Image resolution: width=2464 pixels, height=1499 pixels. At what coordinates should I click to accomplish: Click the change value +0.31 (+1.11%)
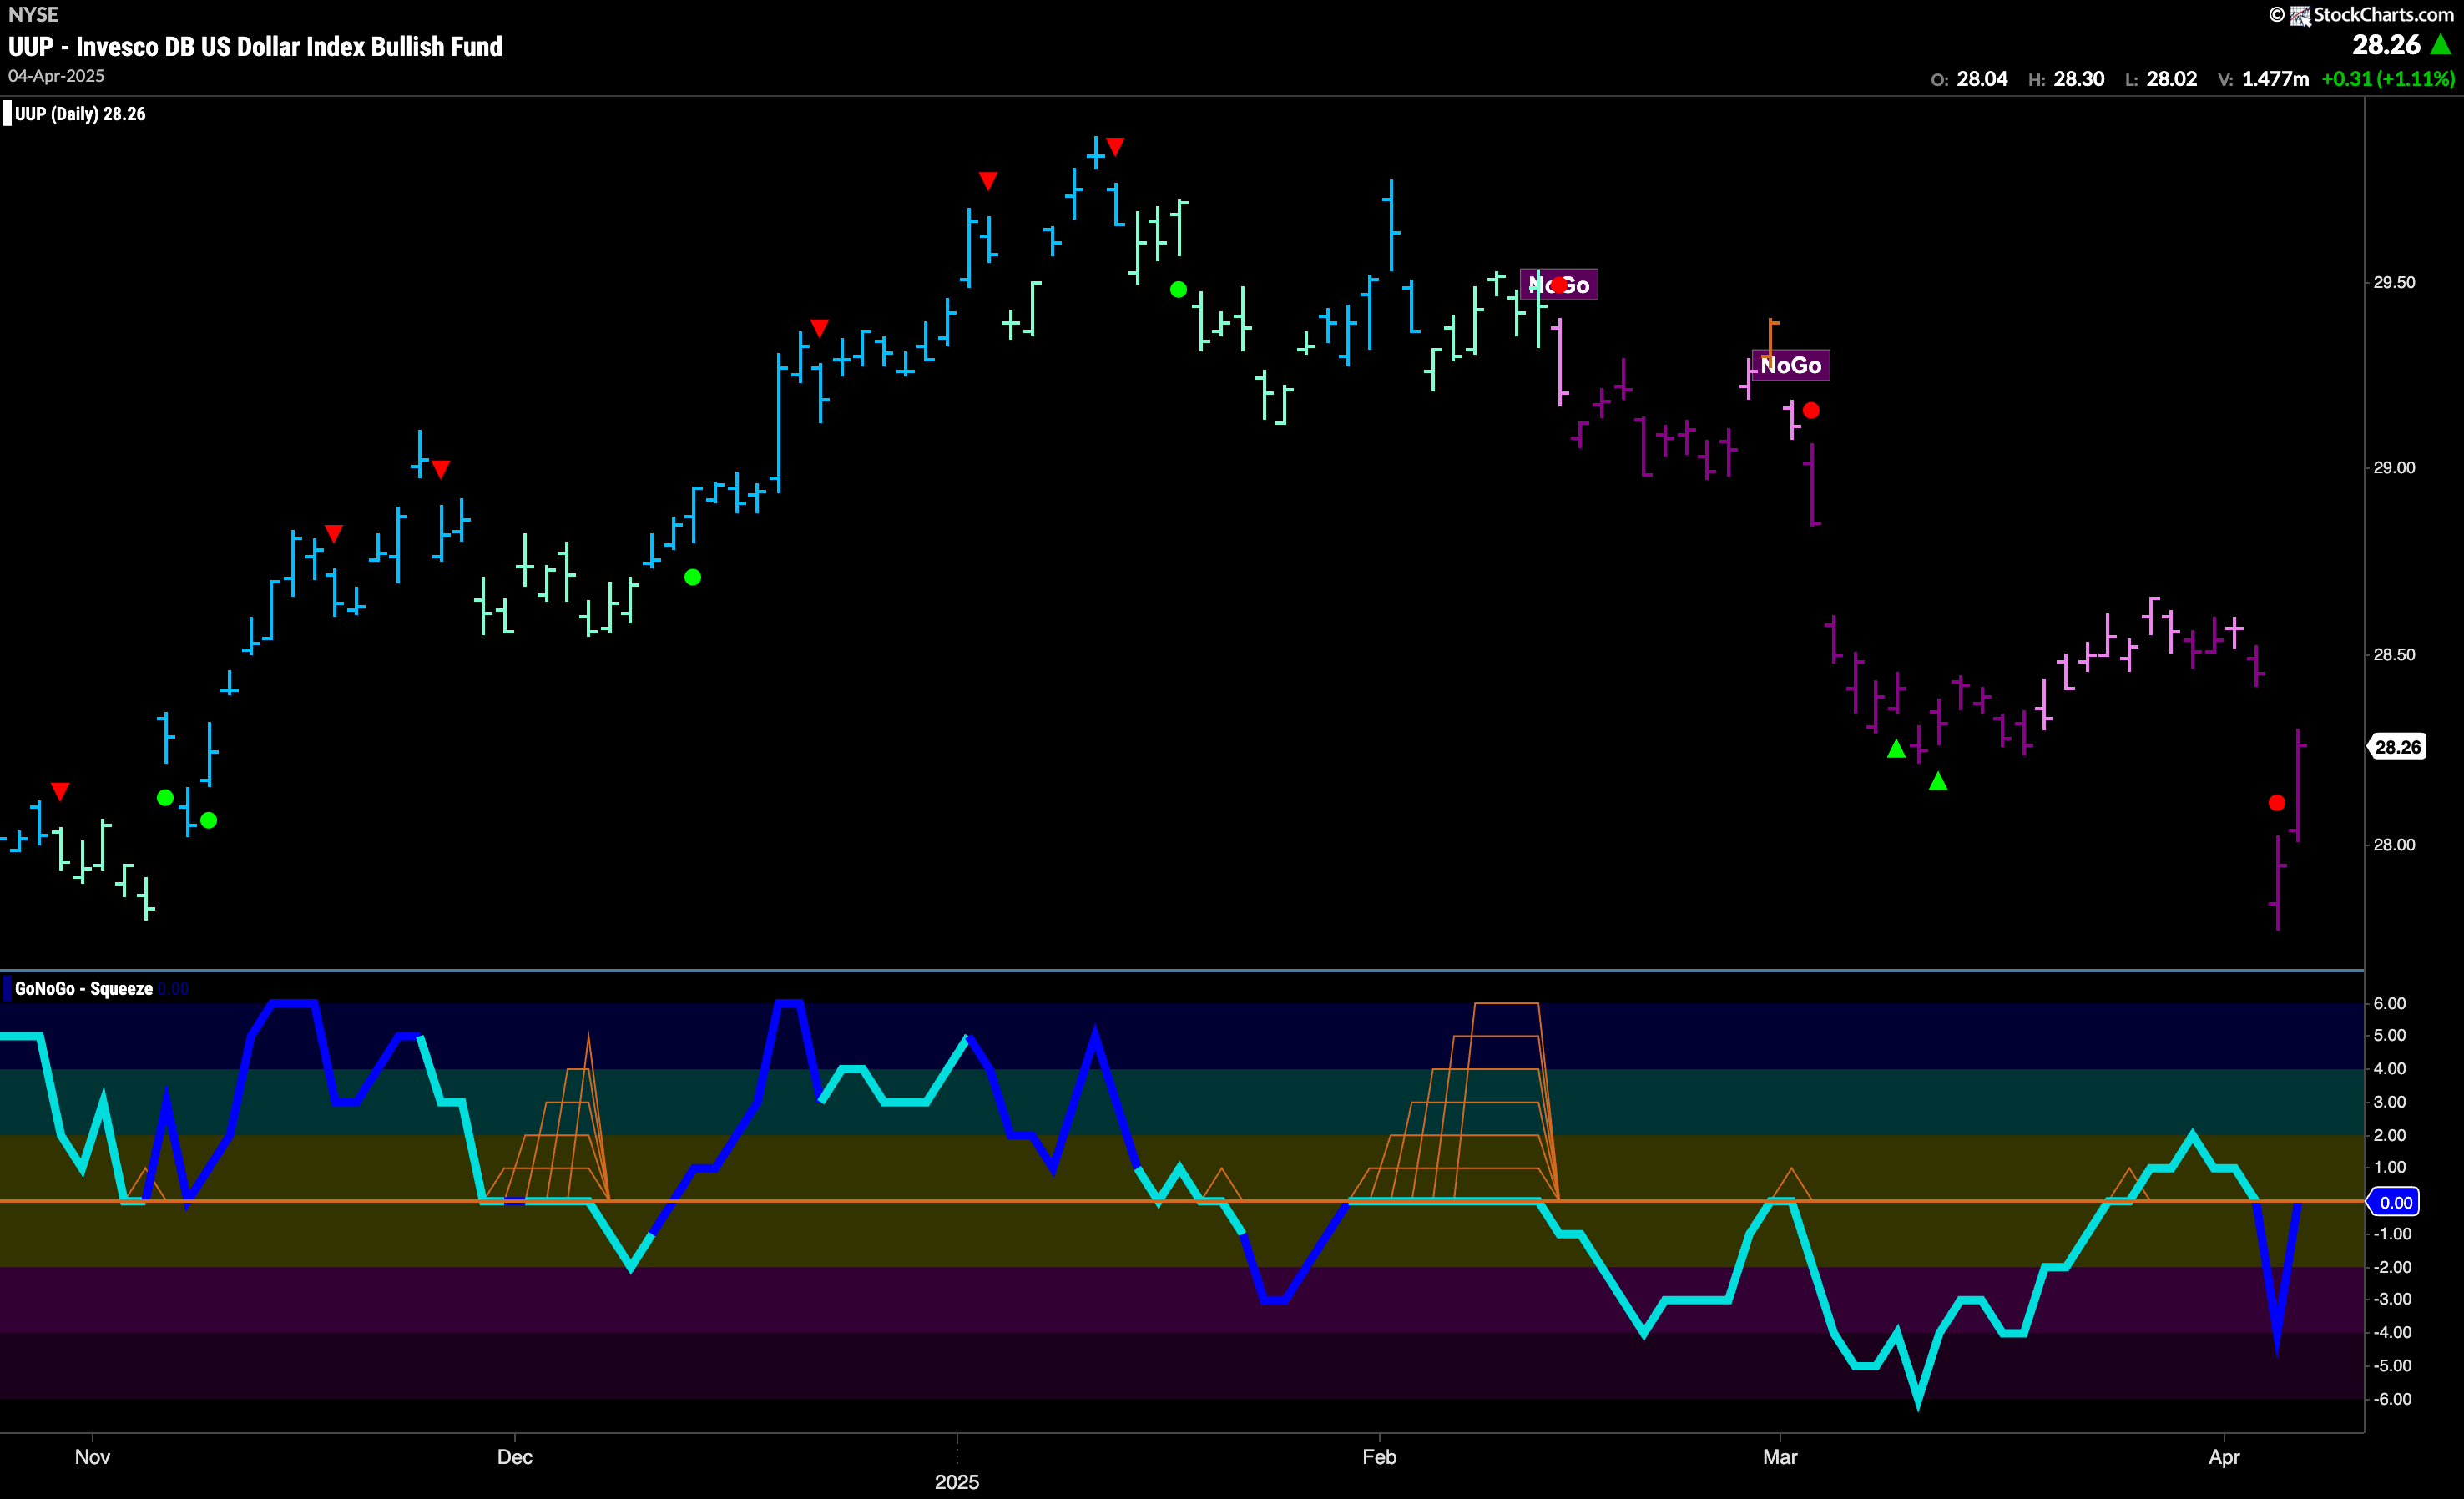(x=2388, y=79)
